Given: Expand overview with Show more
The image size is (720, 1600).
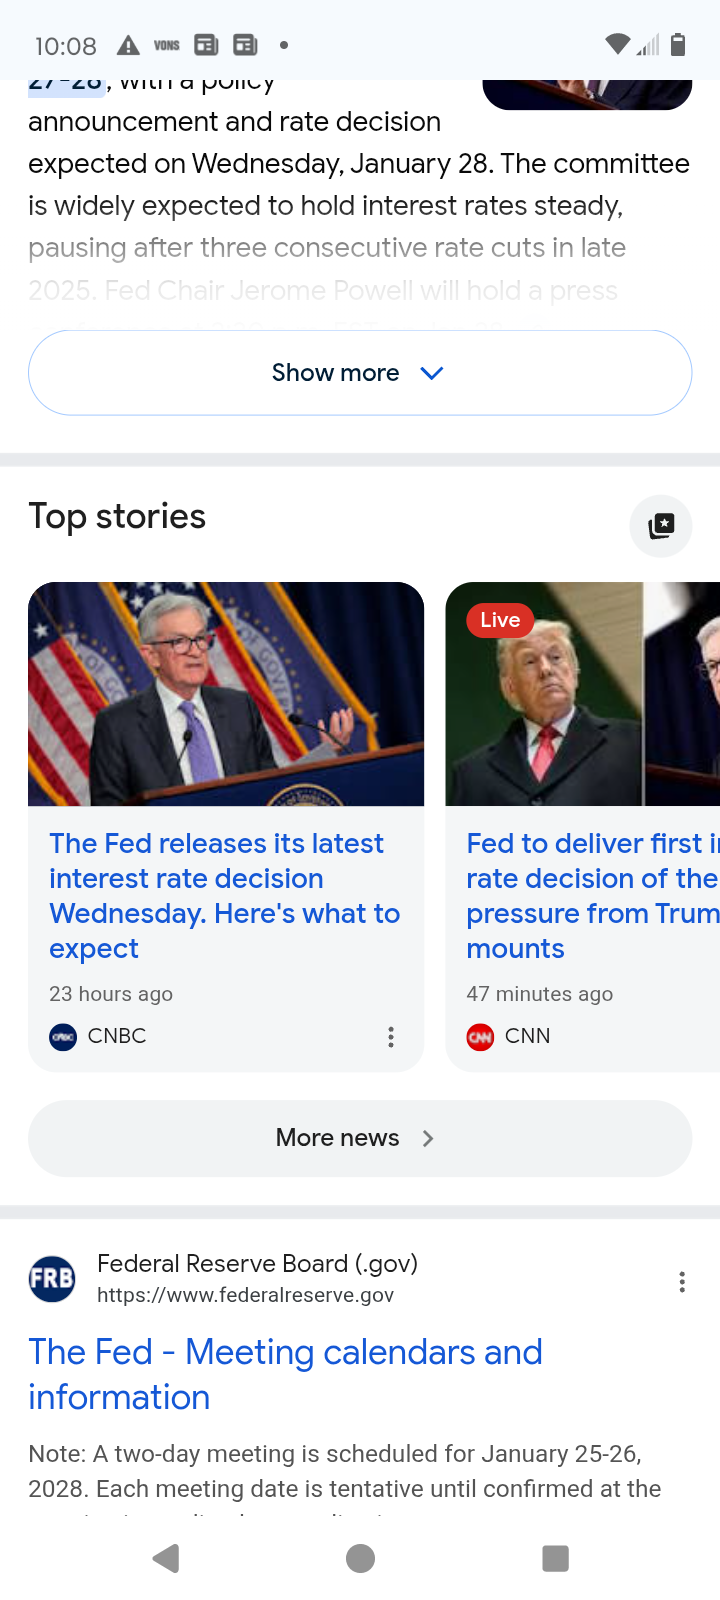Looking at the screenshot, I should [336, 373].
